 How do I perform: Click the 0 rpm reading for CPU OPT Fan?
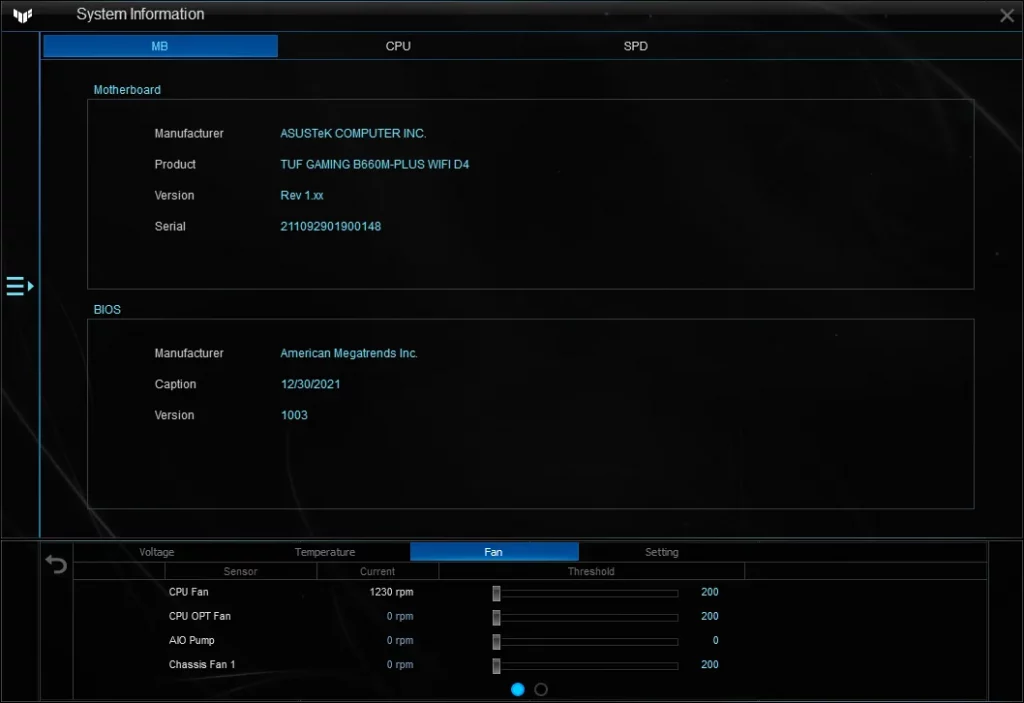(400, 616)
